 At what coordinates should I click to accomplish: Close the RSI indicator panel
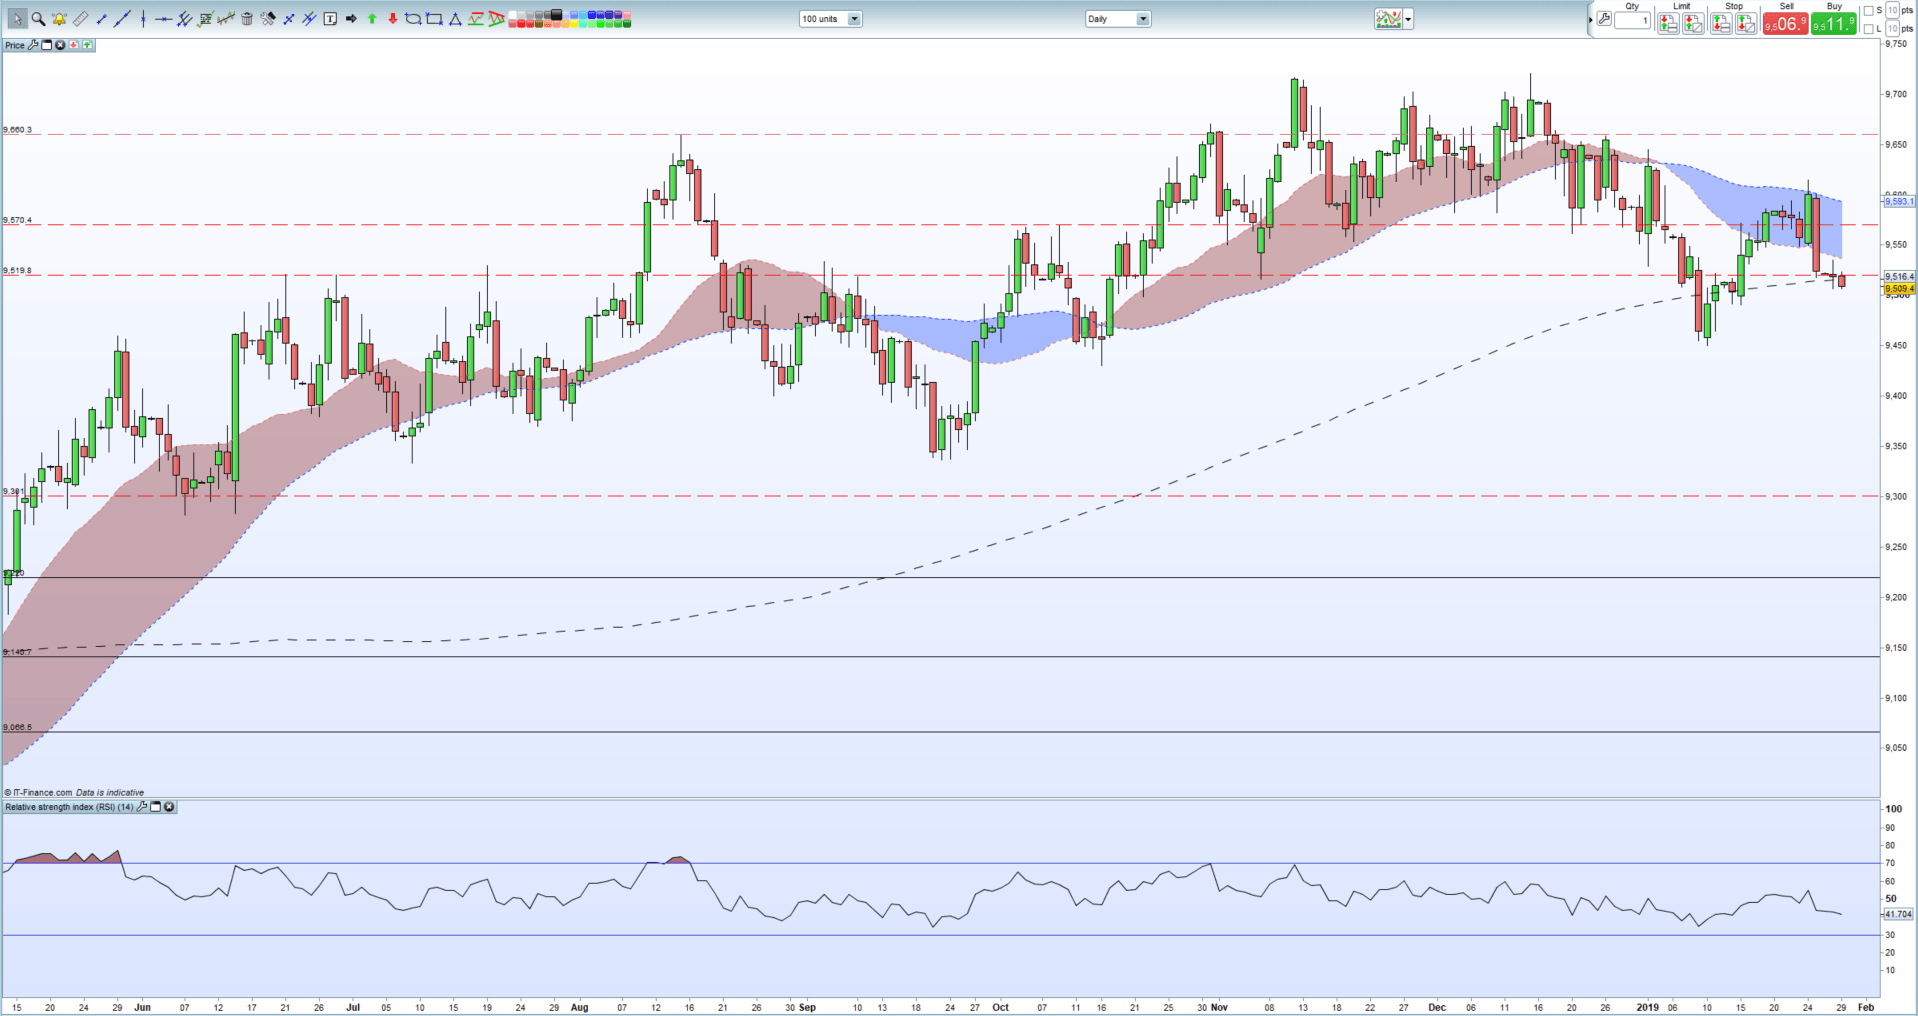(169, 806)
